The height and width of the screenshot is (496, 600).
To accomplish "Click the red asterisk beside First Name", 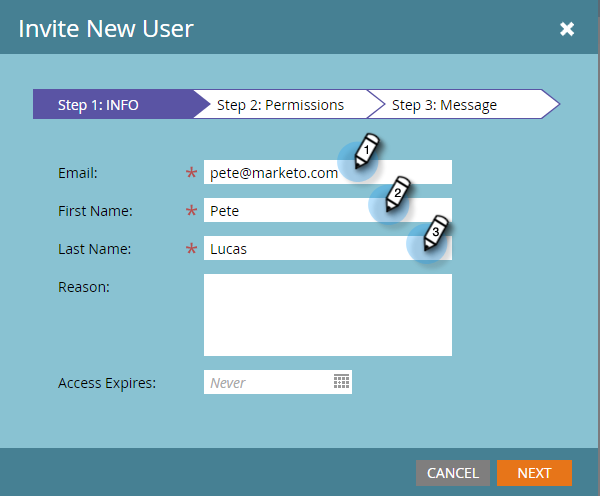I will (x=191, y=210).
